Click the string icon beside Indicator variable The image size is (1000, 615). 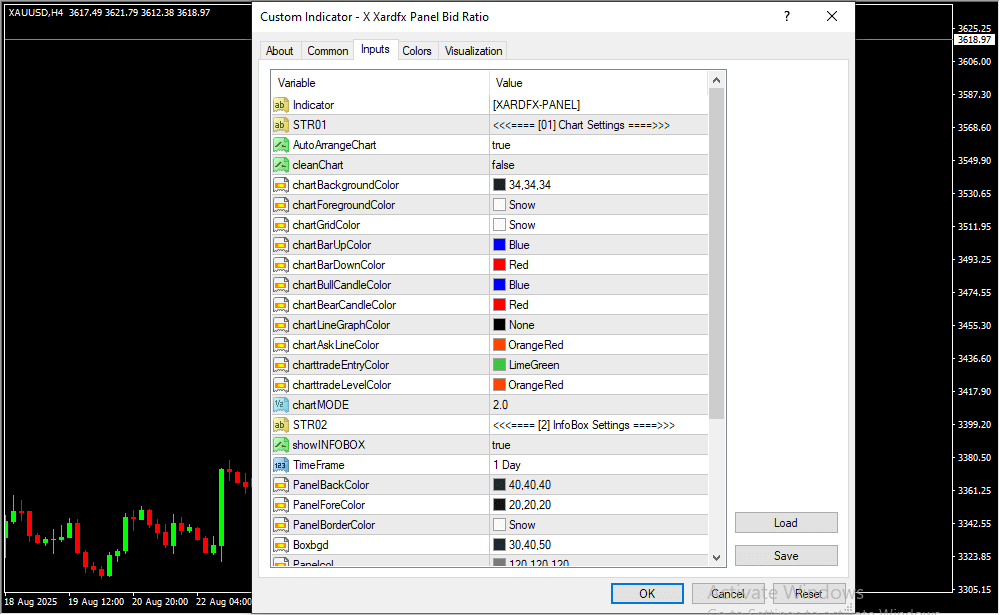[x=280, y=105]
